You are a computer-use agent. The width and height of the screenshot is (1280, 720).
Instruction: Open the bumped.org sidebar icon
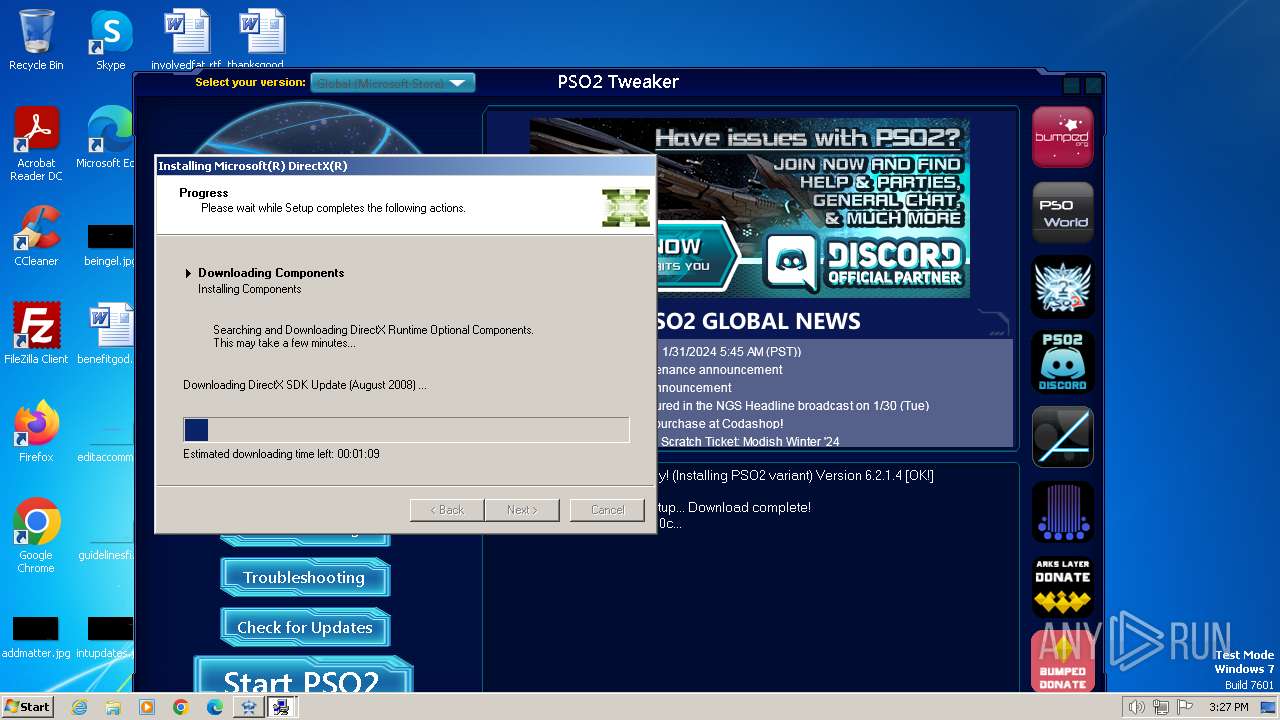[1062, 137]
